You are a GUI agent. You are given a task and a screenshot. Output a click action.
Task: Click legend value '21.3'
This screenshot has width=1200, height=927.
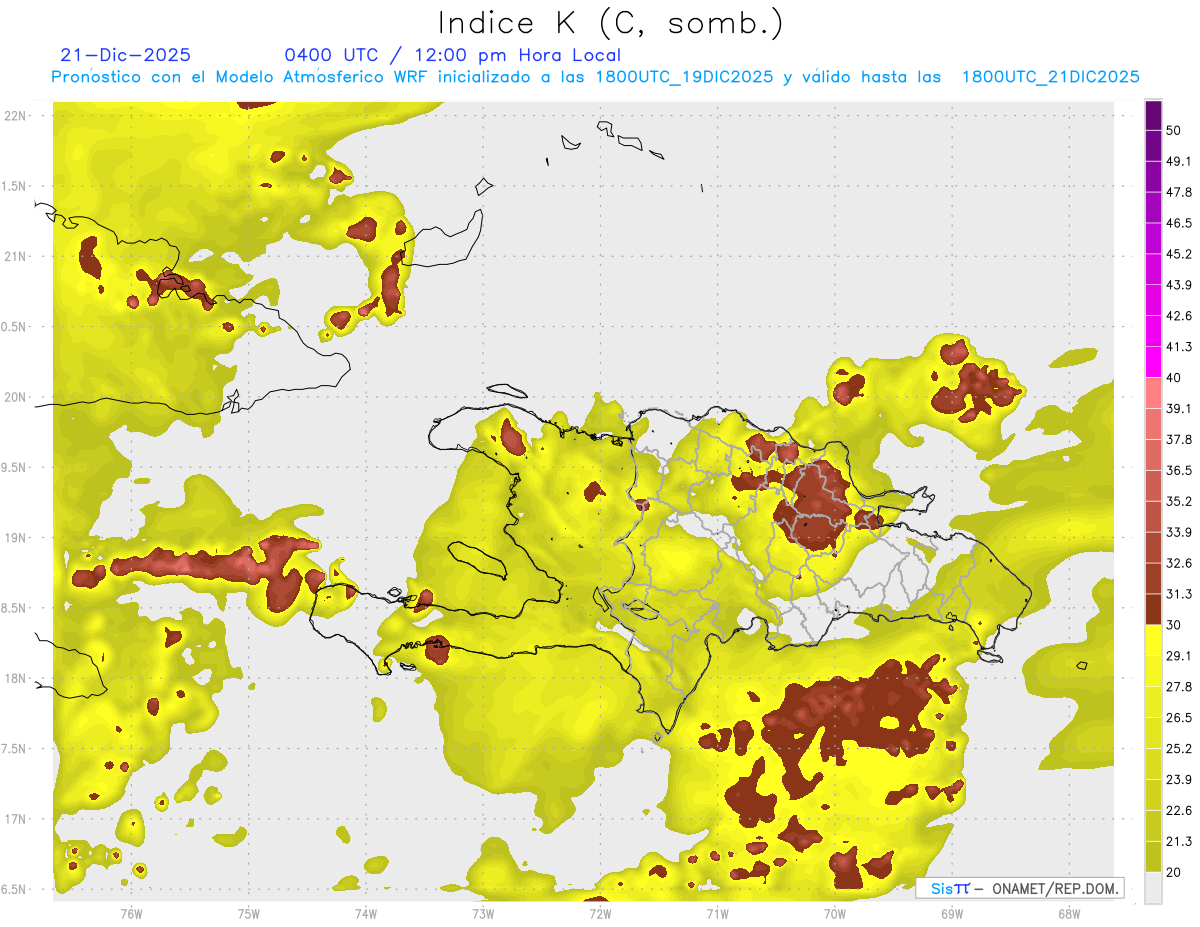[x=1179, y=842]
